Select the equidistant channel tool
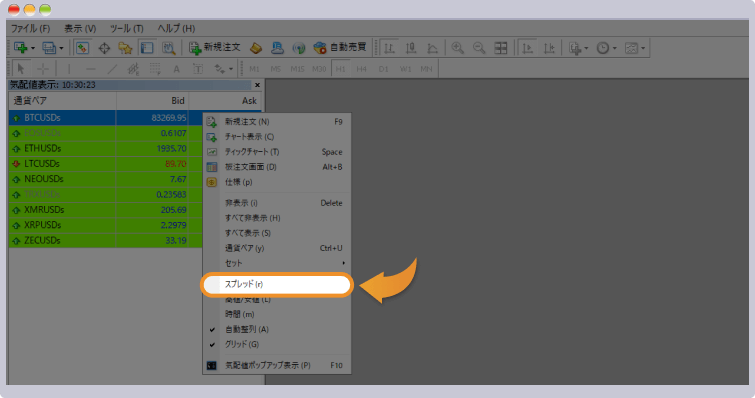This screenshot has height=398, width=755. click(133, 69)
